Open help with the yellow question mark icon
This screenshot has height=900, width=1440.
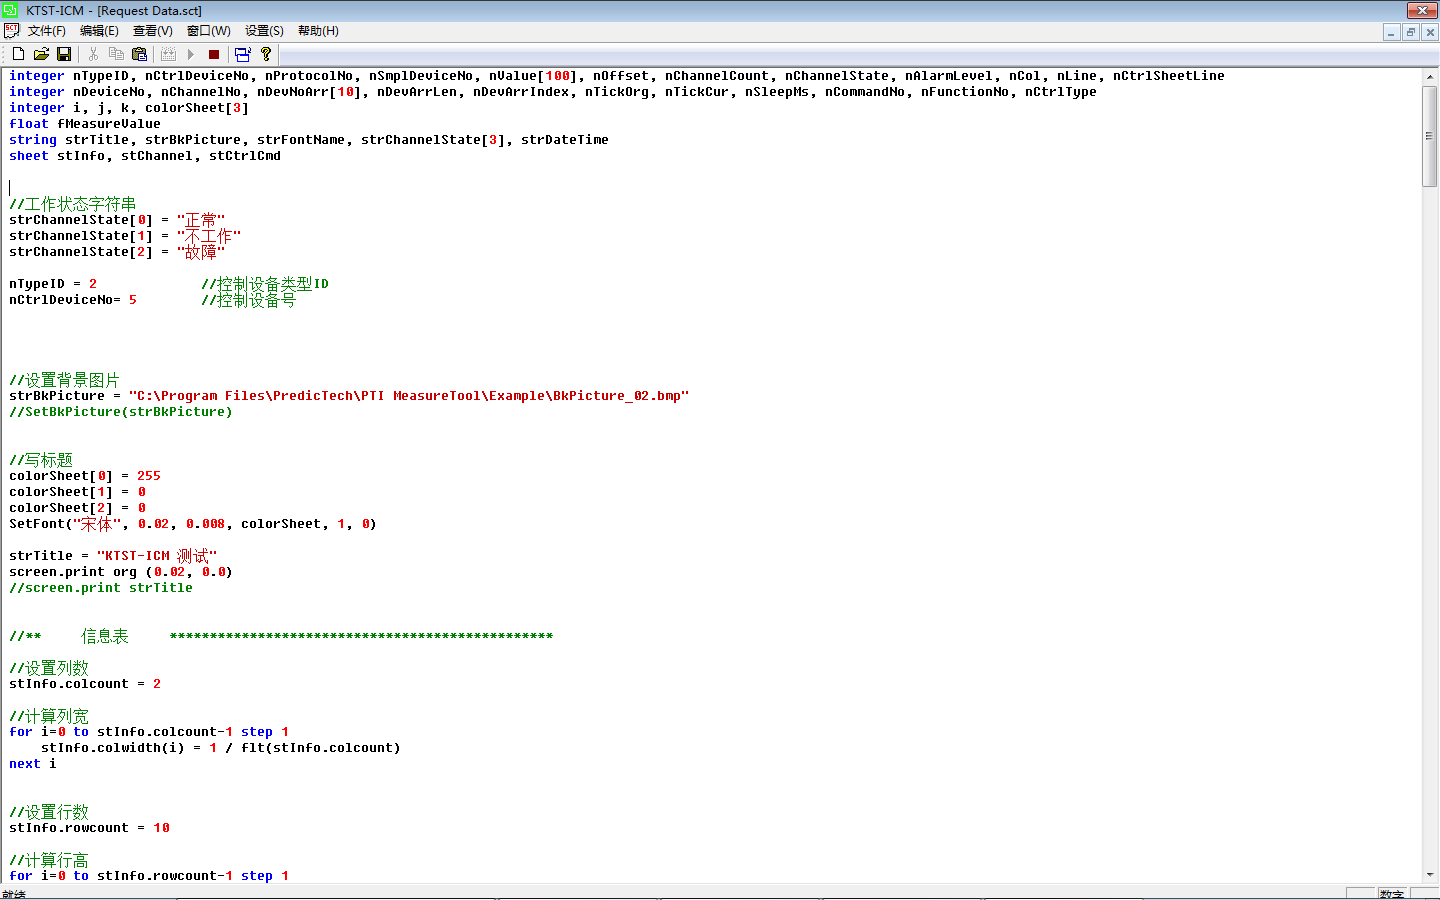point(266,54)
